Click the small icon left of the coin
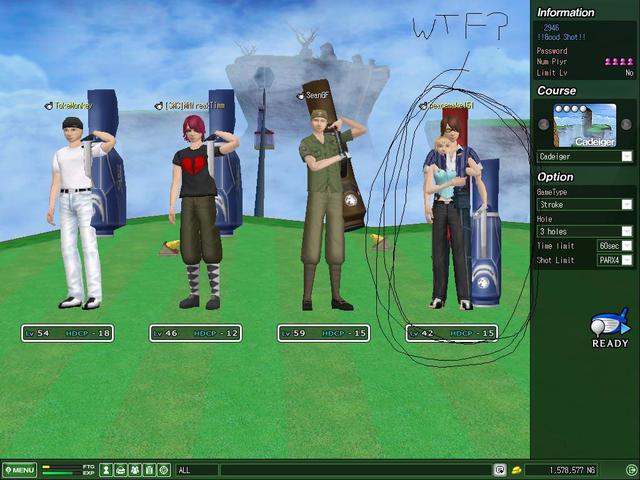The height and width of the screenshot is (480, 640). pos(499,470)
